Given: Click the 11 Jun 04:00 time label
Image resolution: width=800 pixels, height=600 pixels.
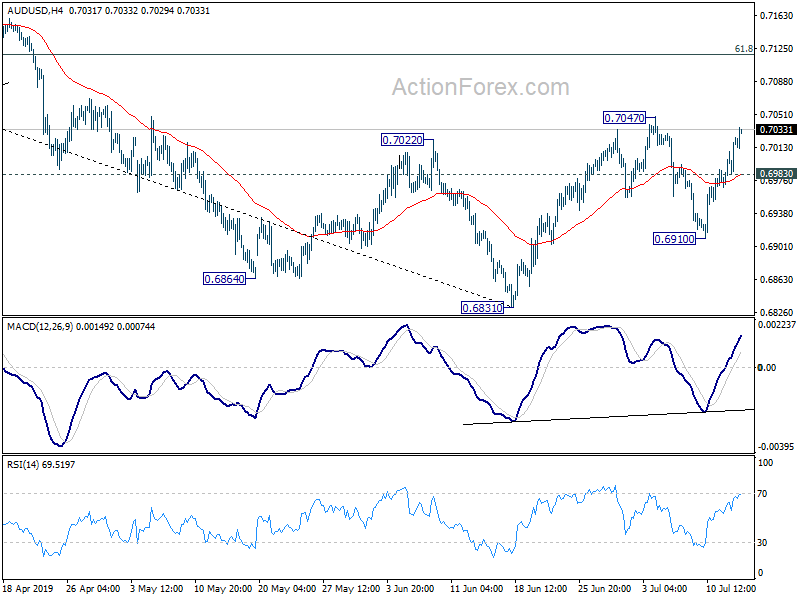Looking at the screenshot, I should [x=477, y=588].
